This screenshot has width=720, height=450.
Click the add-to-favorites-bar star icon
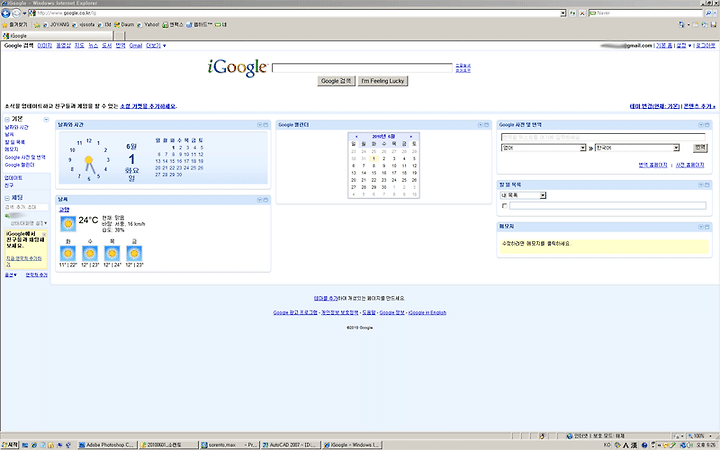37,25
